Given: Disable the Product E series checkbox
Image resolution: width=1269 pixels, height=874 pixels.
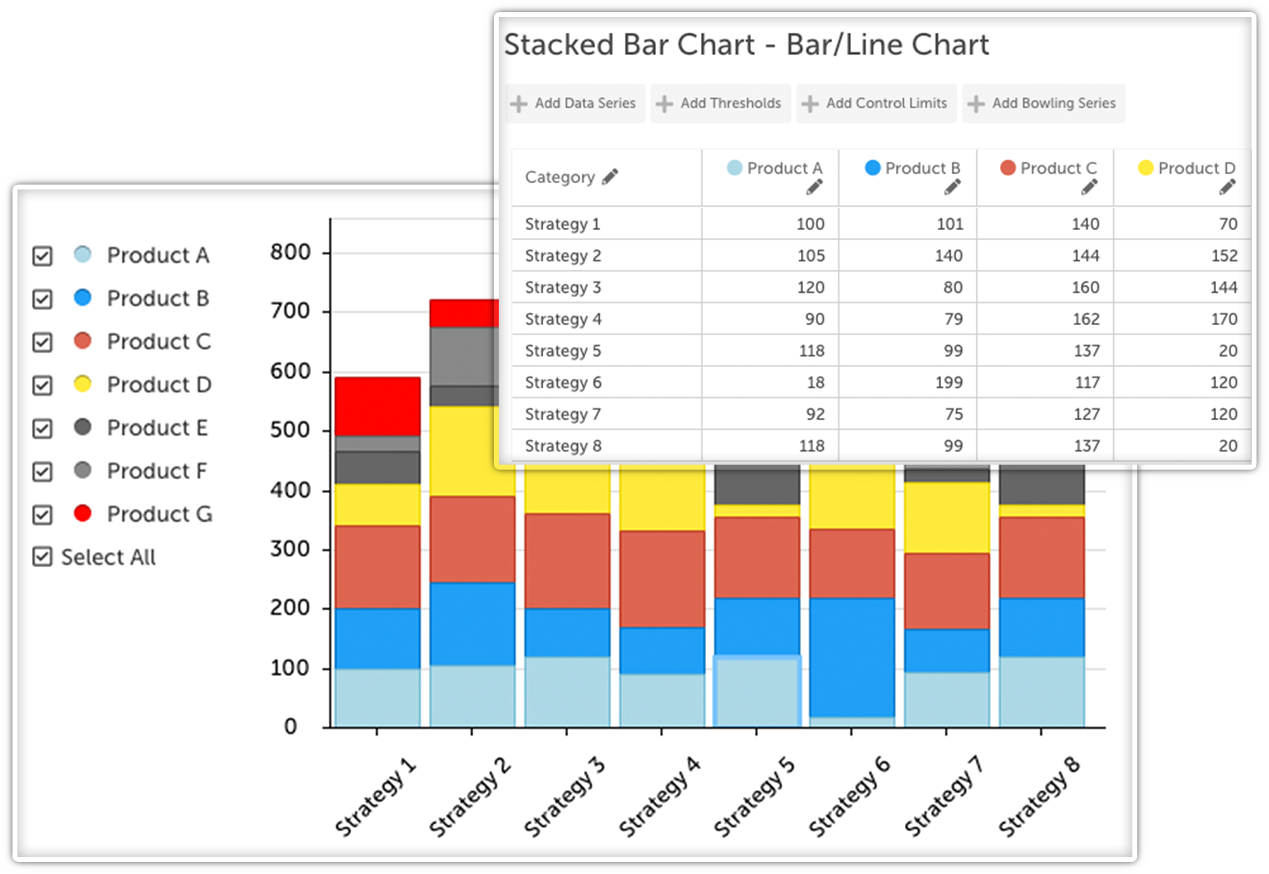Looking at the screenshot, I should tap(42, 428).
